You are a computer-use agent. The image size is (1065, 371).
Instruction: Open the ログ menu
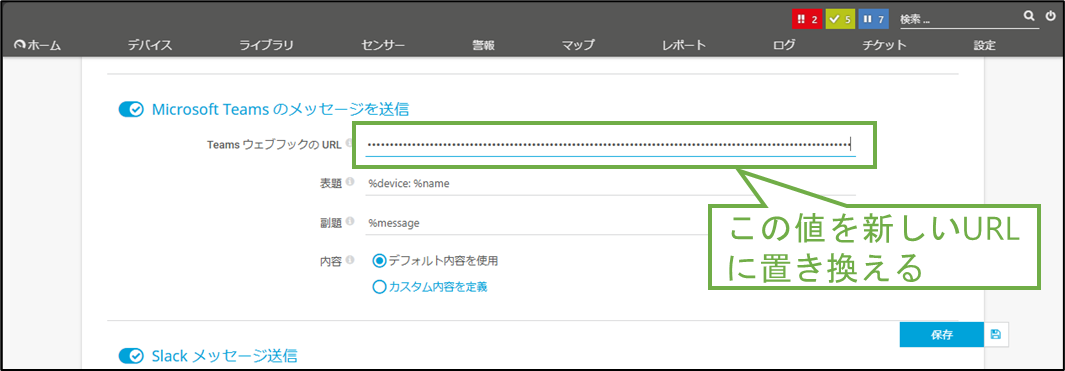pos(783,46)
